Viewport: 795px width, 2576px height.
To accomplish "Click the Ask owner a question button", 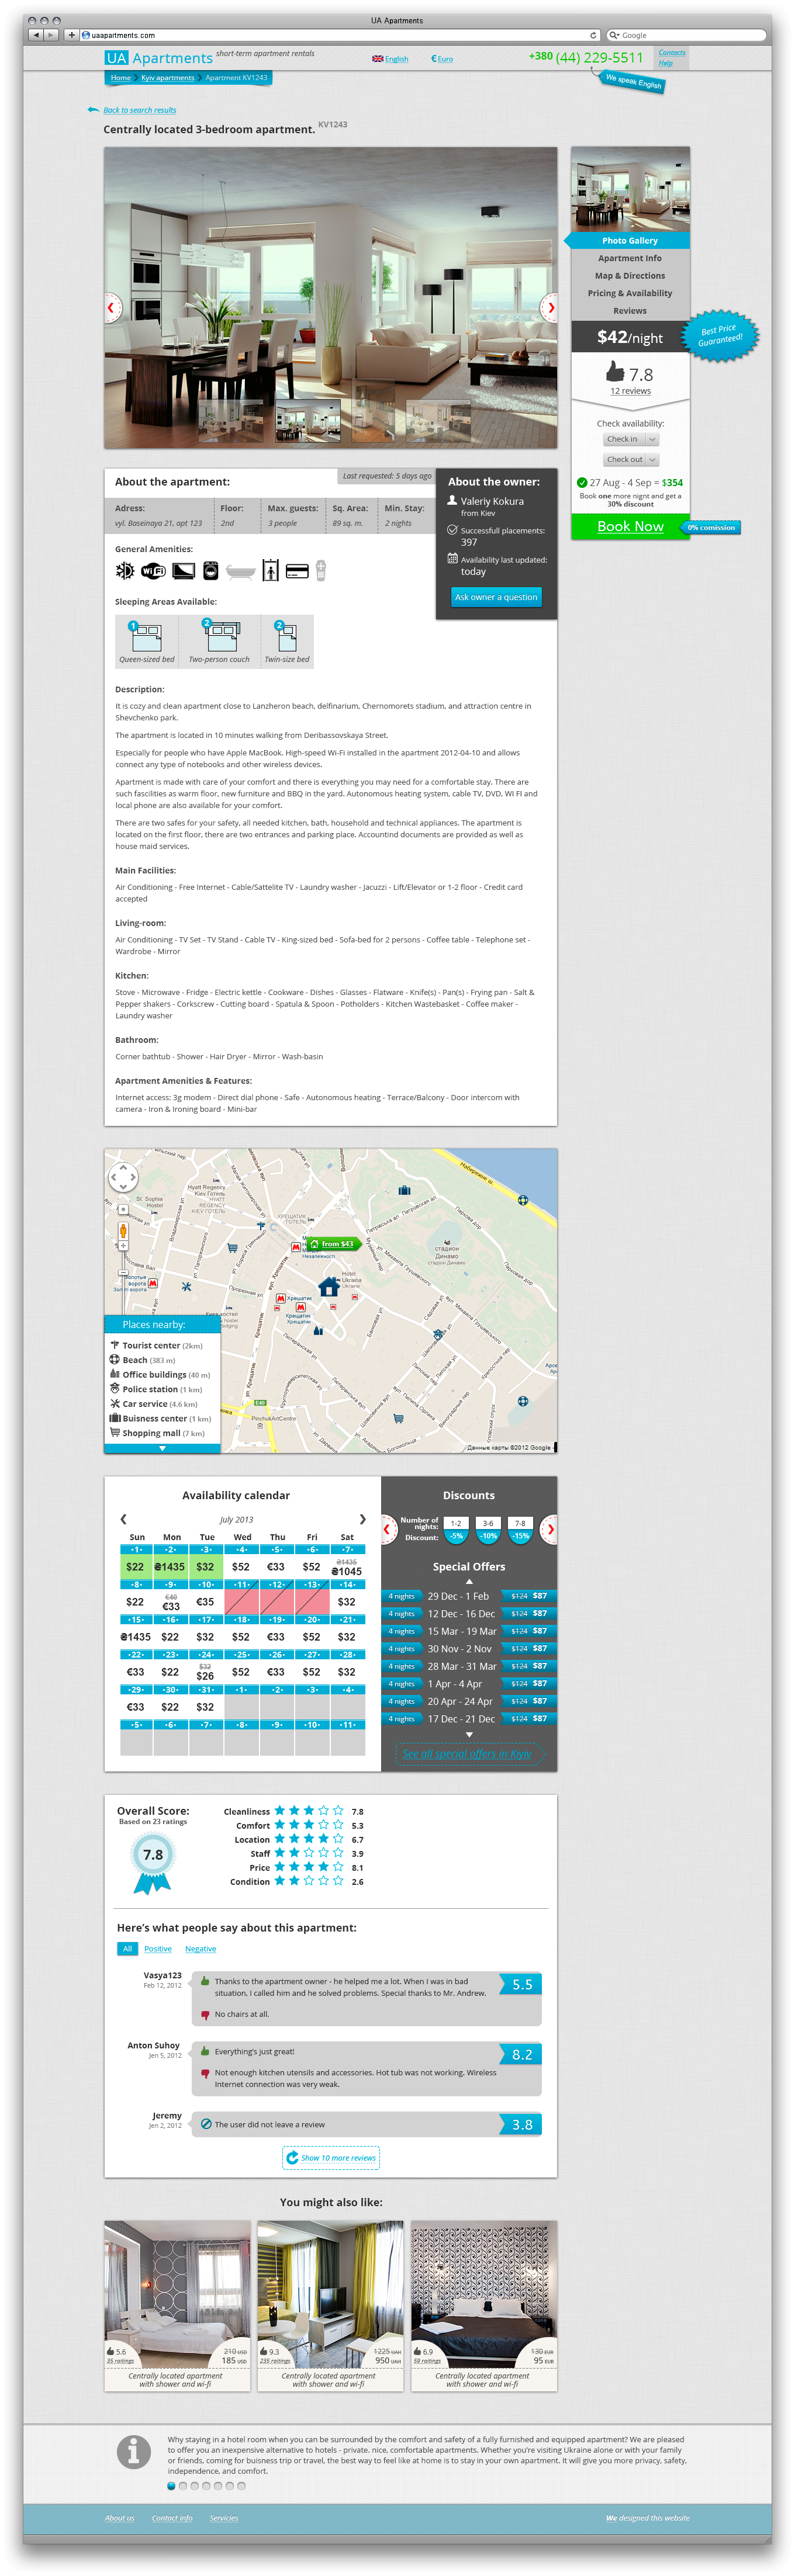I will [x=496, y=597].
